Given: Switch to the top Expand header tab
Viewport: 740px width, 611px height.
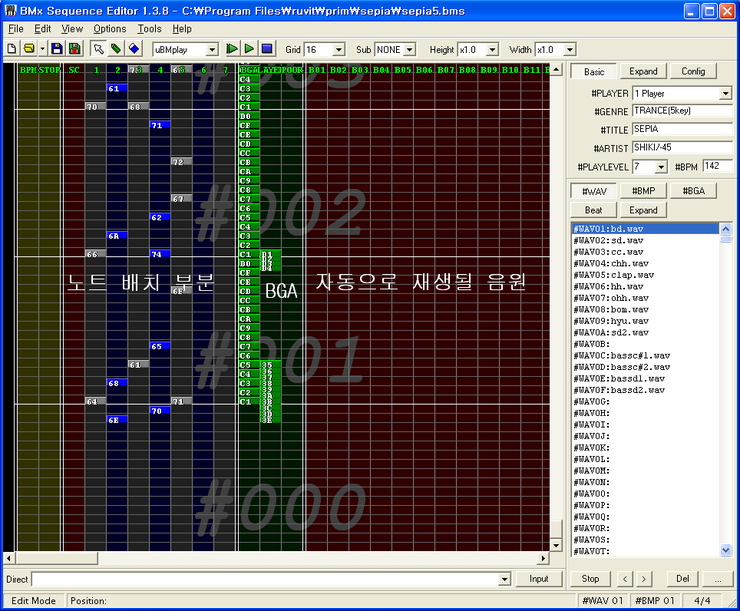Looking at the screenshot, I should tap(643, 71).
